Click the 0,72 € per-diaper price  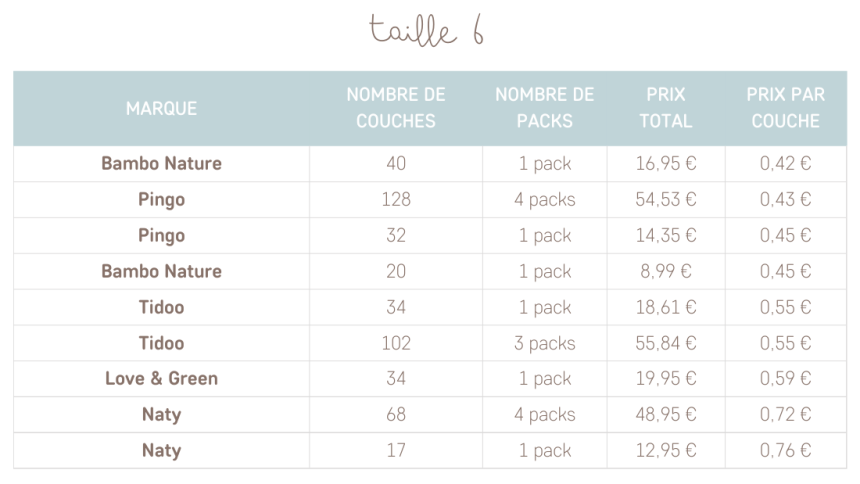(x=785, y=414)
